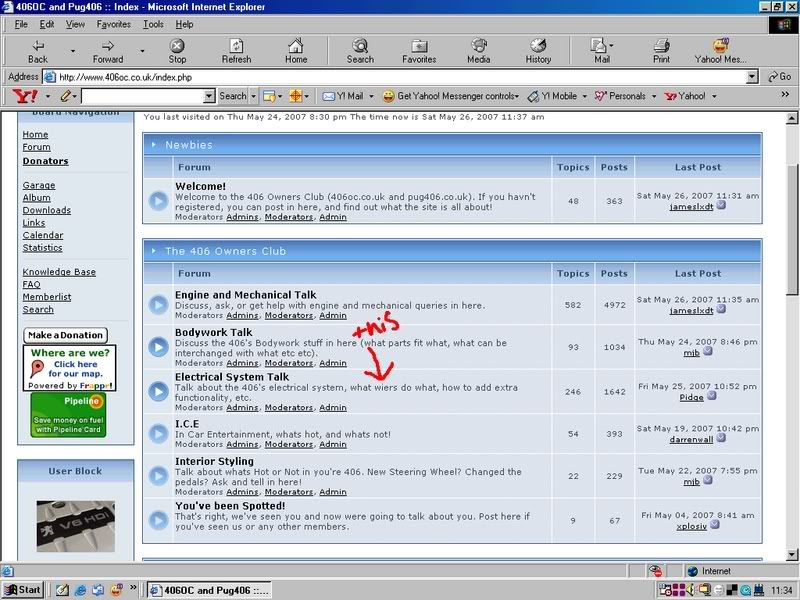The image size is (800, 600).
Task: Open the Media toolbar button
Action: pyautogui.click(x=479, y=51)
